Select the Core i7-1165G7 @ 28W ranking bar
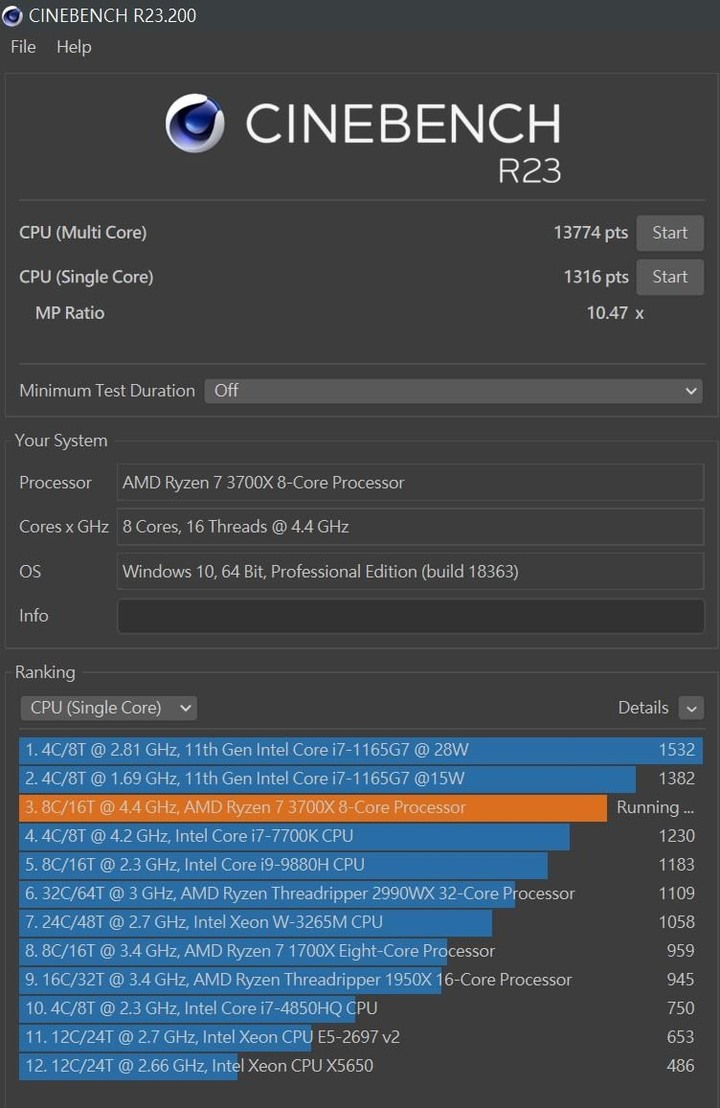The width and height of the screenshot is (720, 1108). tap(361, 750)
